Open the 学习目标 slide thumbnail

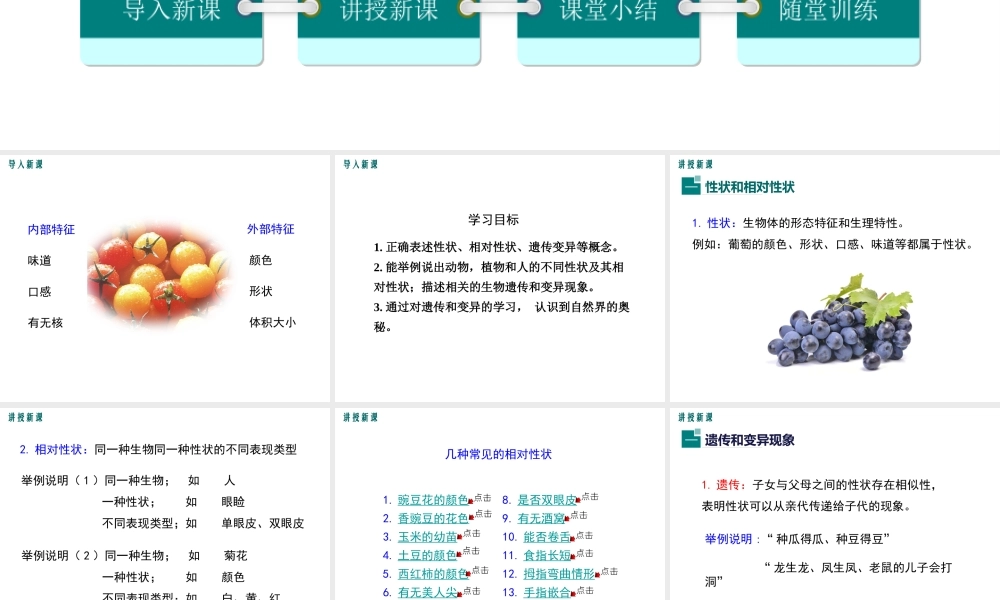click(x=499, y=278)
